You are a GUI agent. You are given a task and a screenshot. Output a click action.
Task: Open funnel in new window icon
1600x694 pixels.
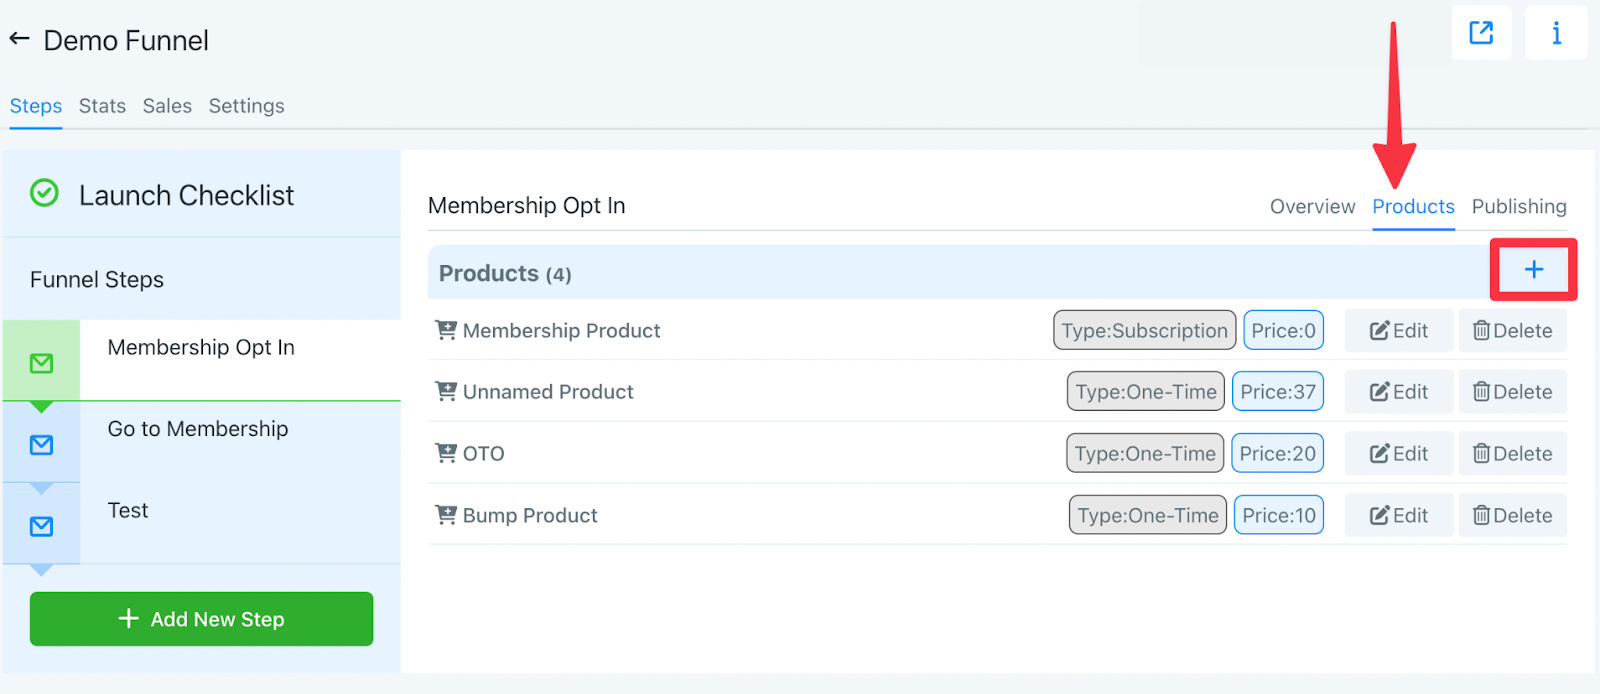click(x=1481, y=33)
